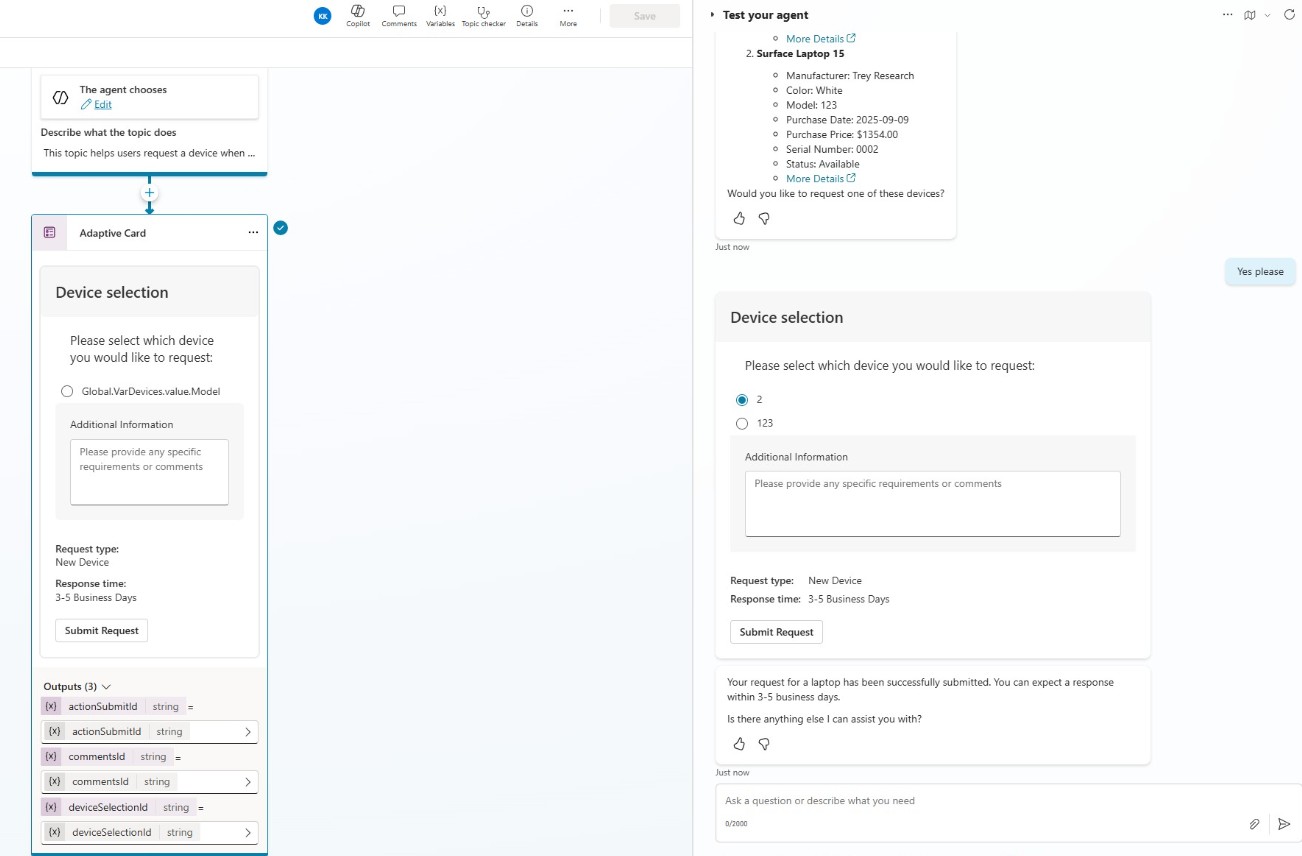
Task: Click the add node plus button
Action: coord(149,193)
